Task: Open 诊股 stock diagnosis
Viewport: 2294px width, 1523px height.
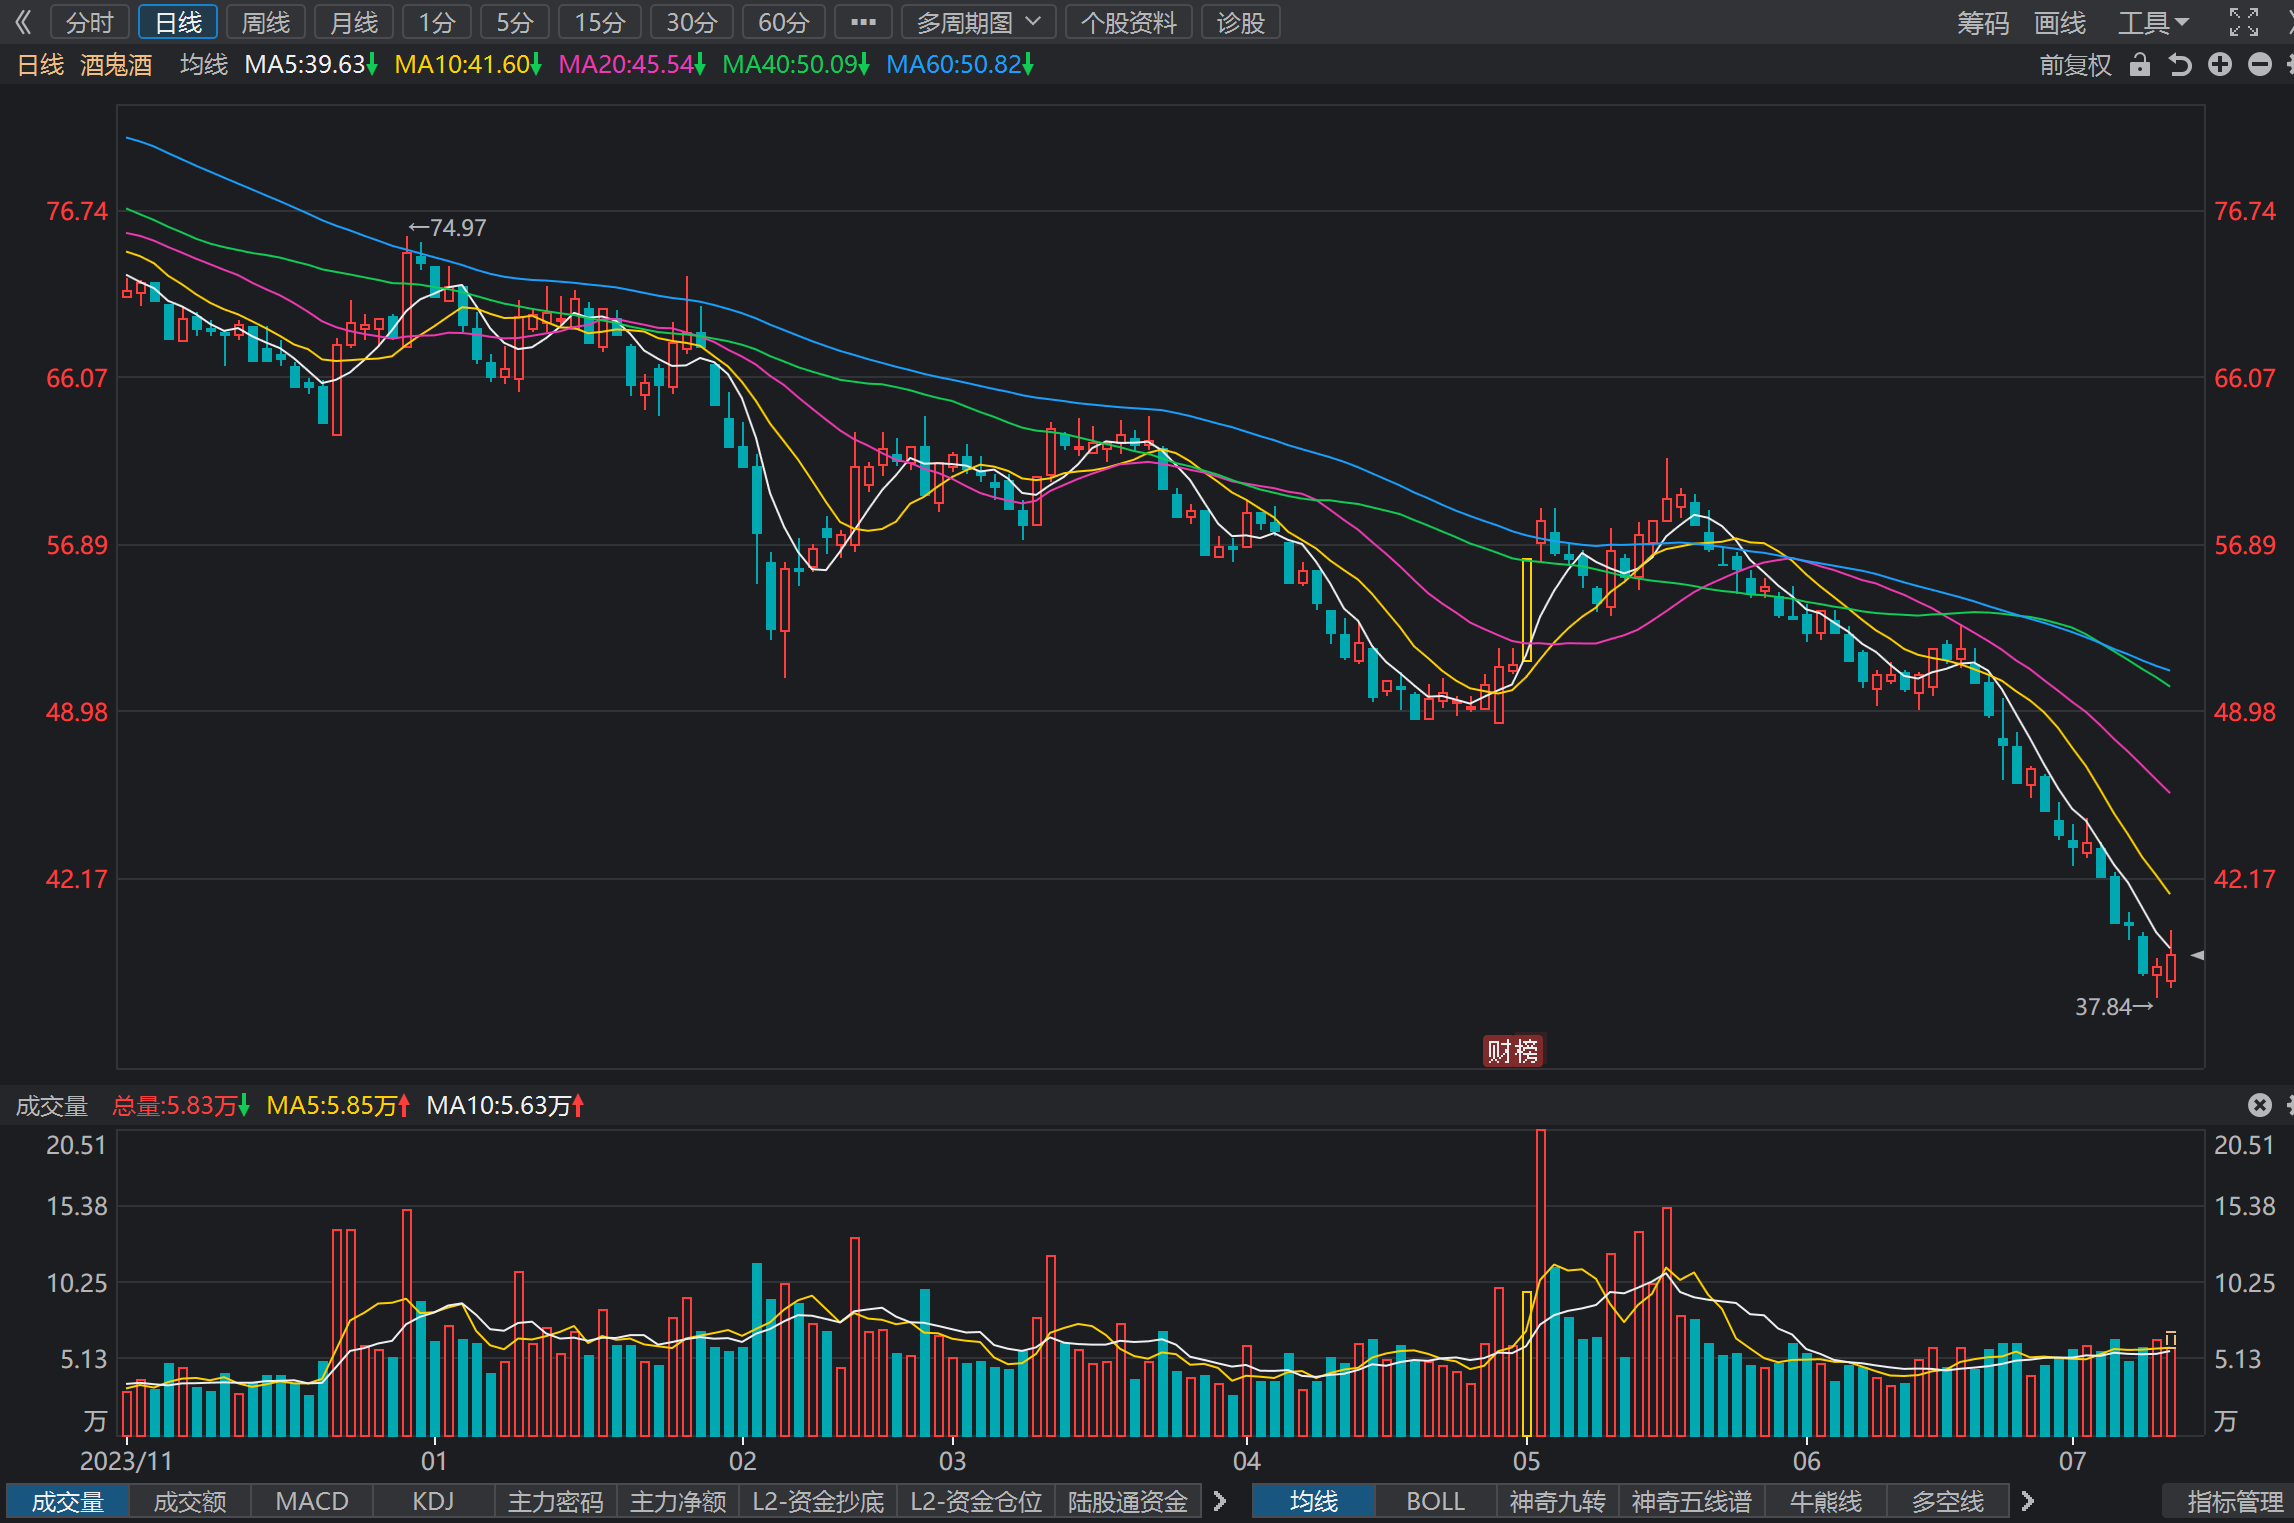Action: (1241, 22)
